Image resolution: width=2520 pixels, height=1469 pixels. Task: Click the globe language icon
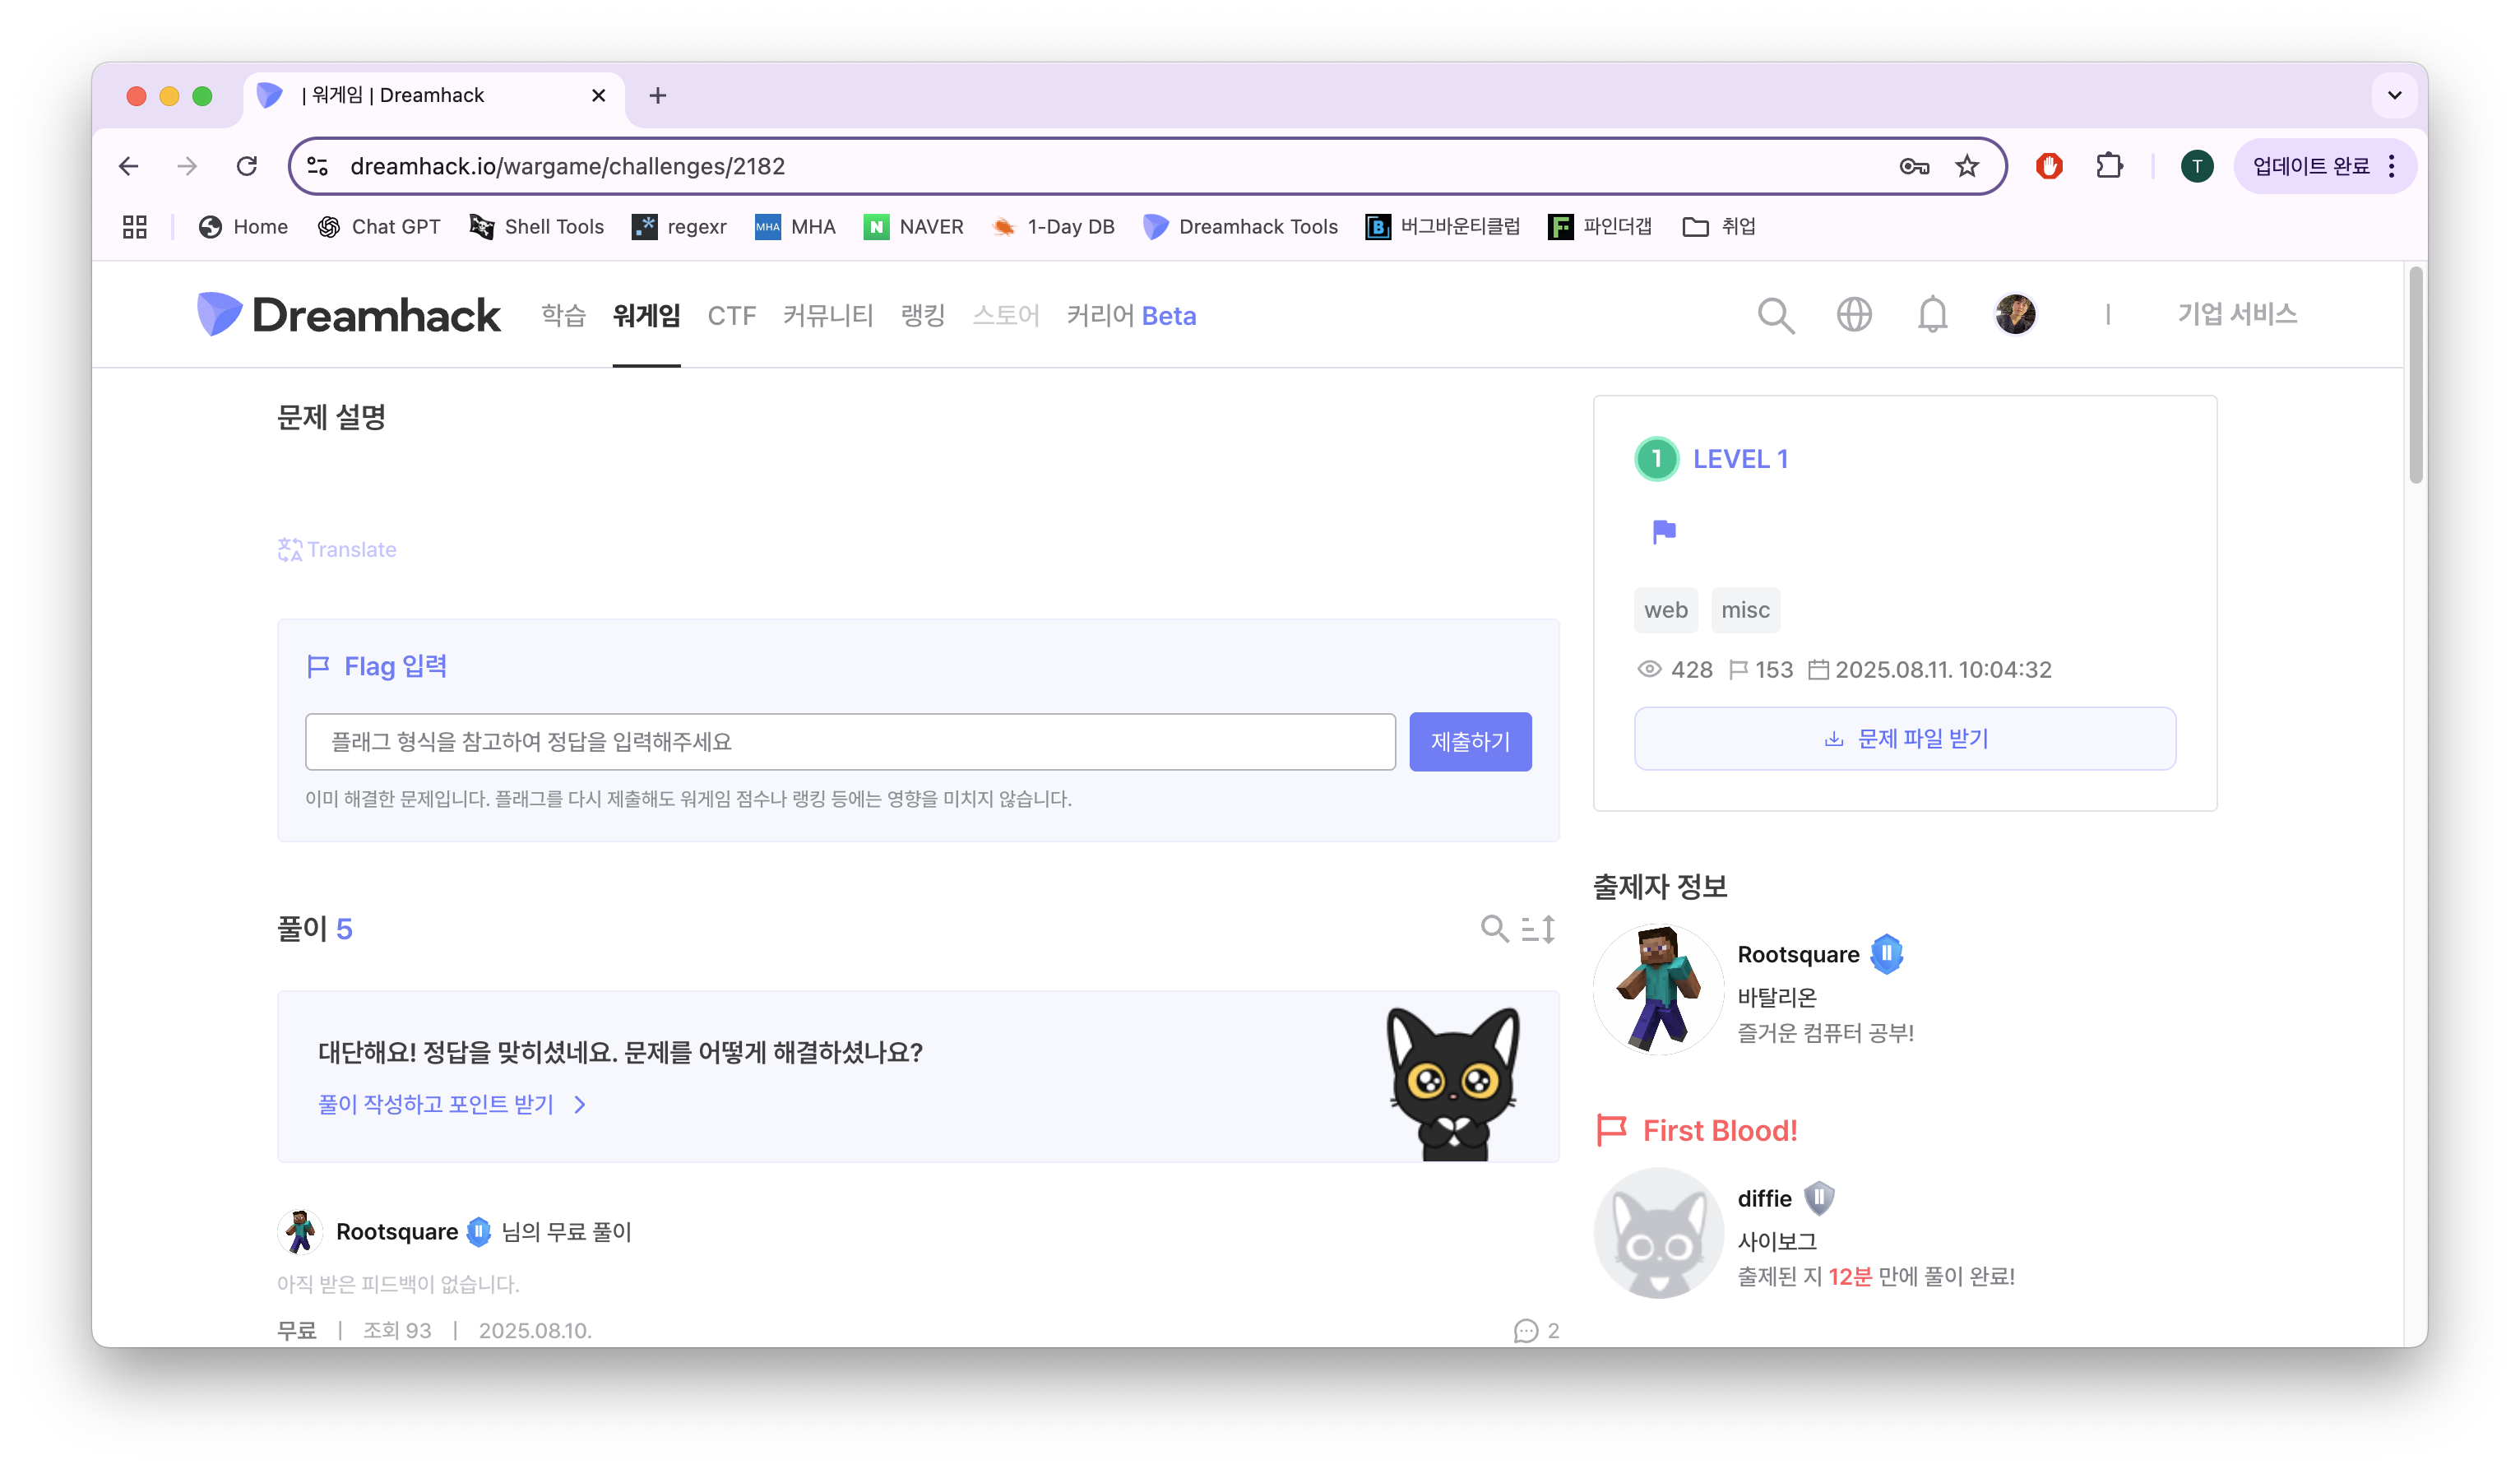(x=1853, y=315)
